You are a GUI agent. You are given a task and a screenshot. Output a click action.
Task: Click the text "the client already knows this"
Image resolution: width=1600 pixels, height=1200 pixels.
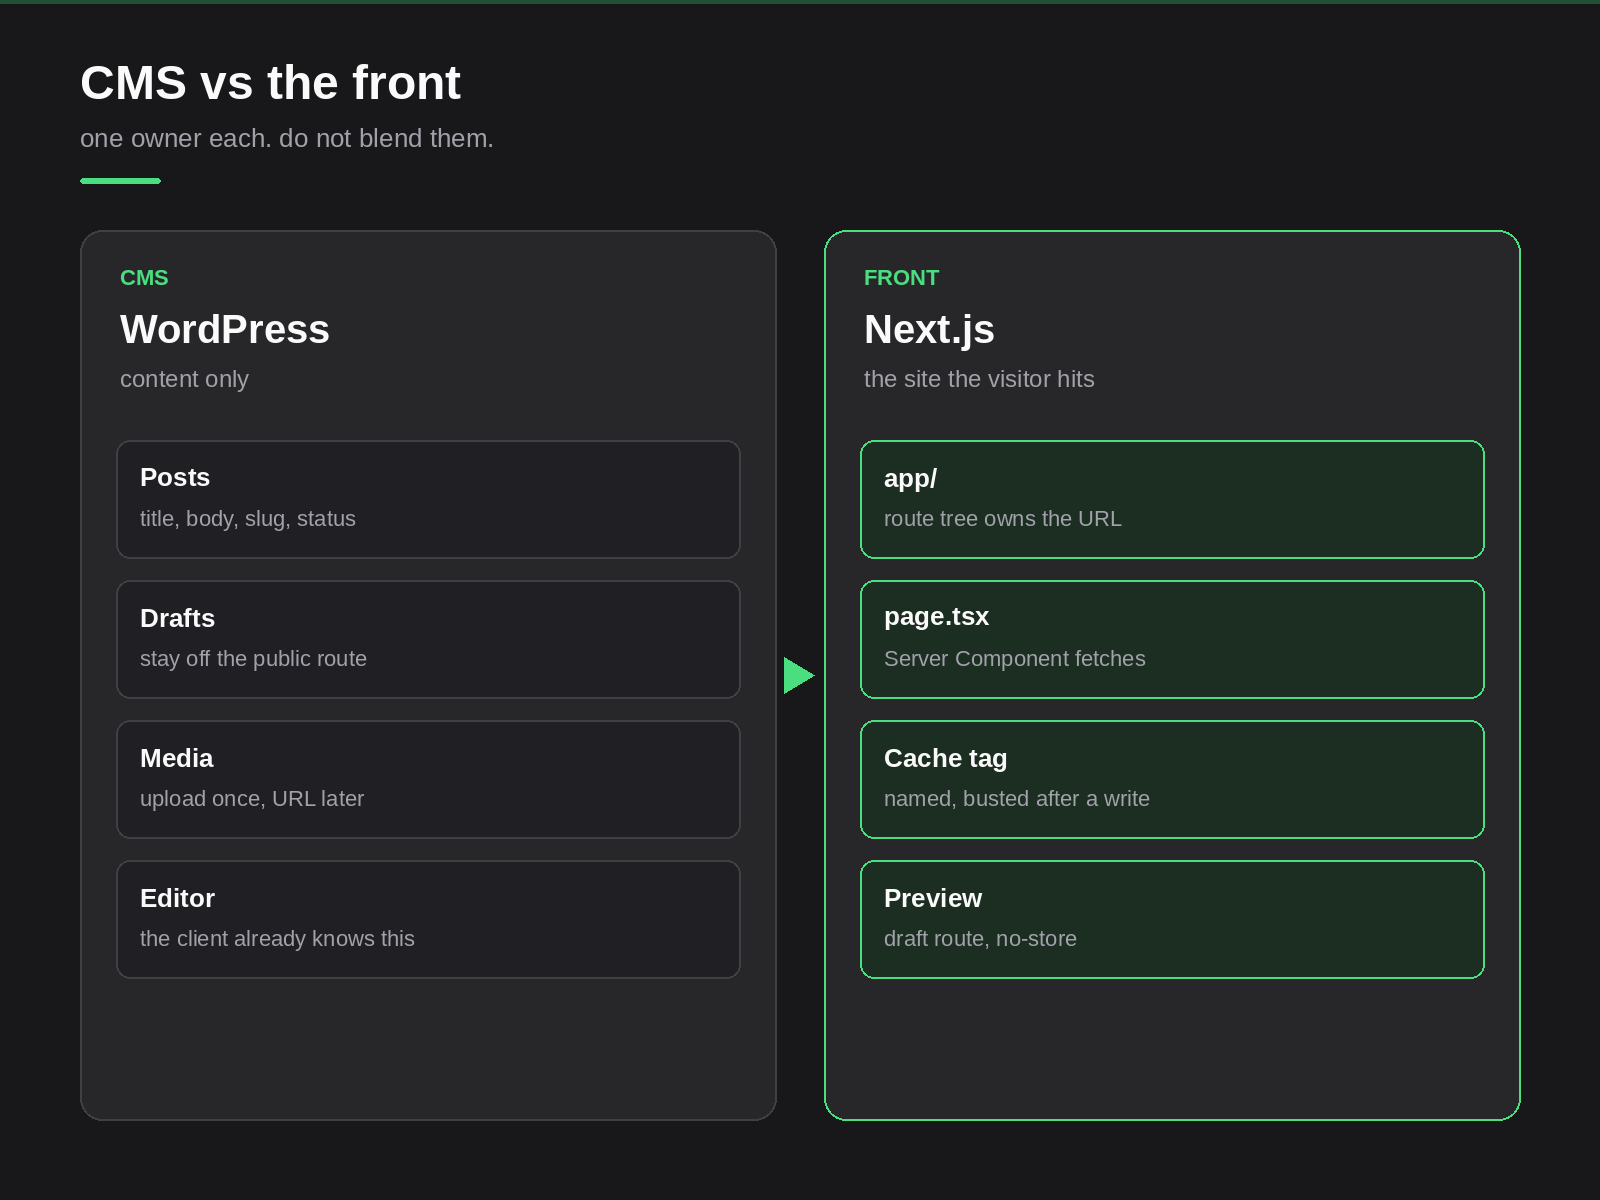277,939
